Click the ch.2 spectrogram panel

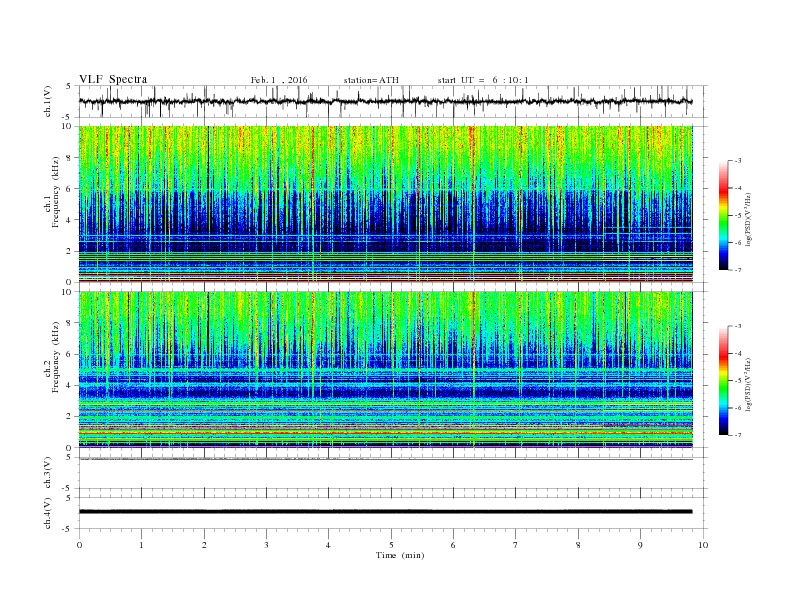(386, 369)
